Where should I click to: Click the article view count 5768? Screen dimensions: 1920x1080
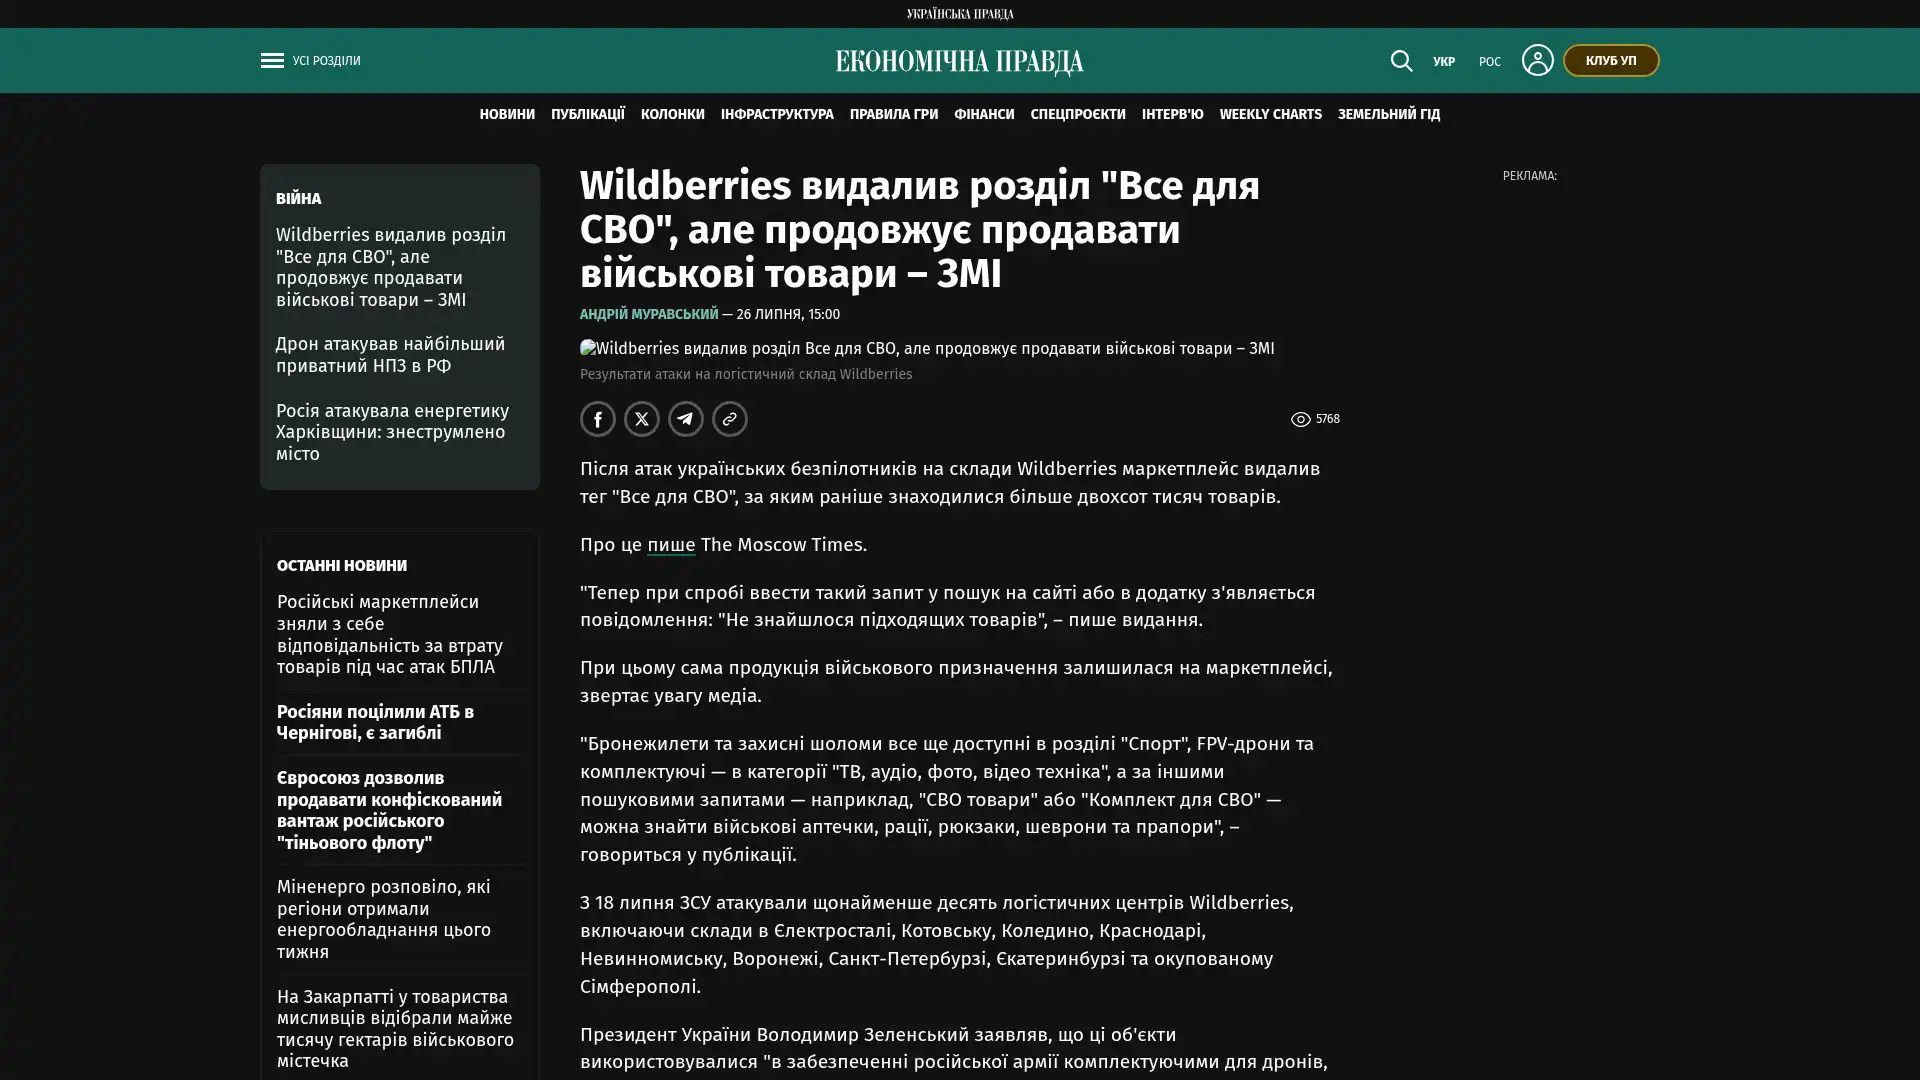(1315, 419)
